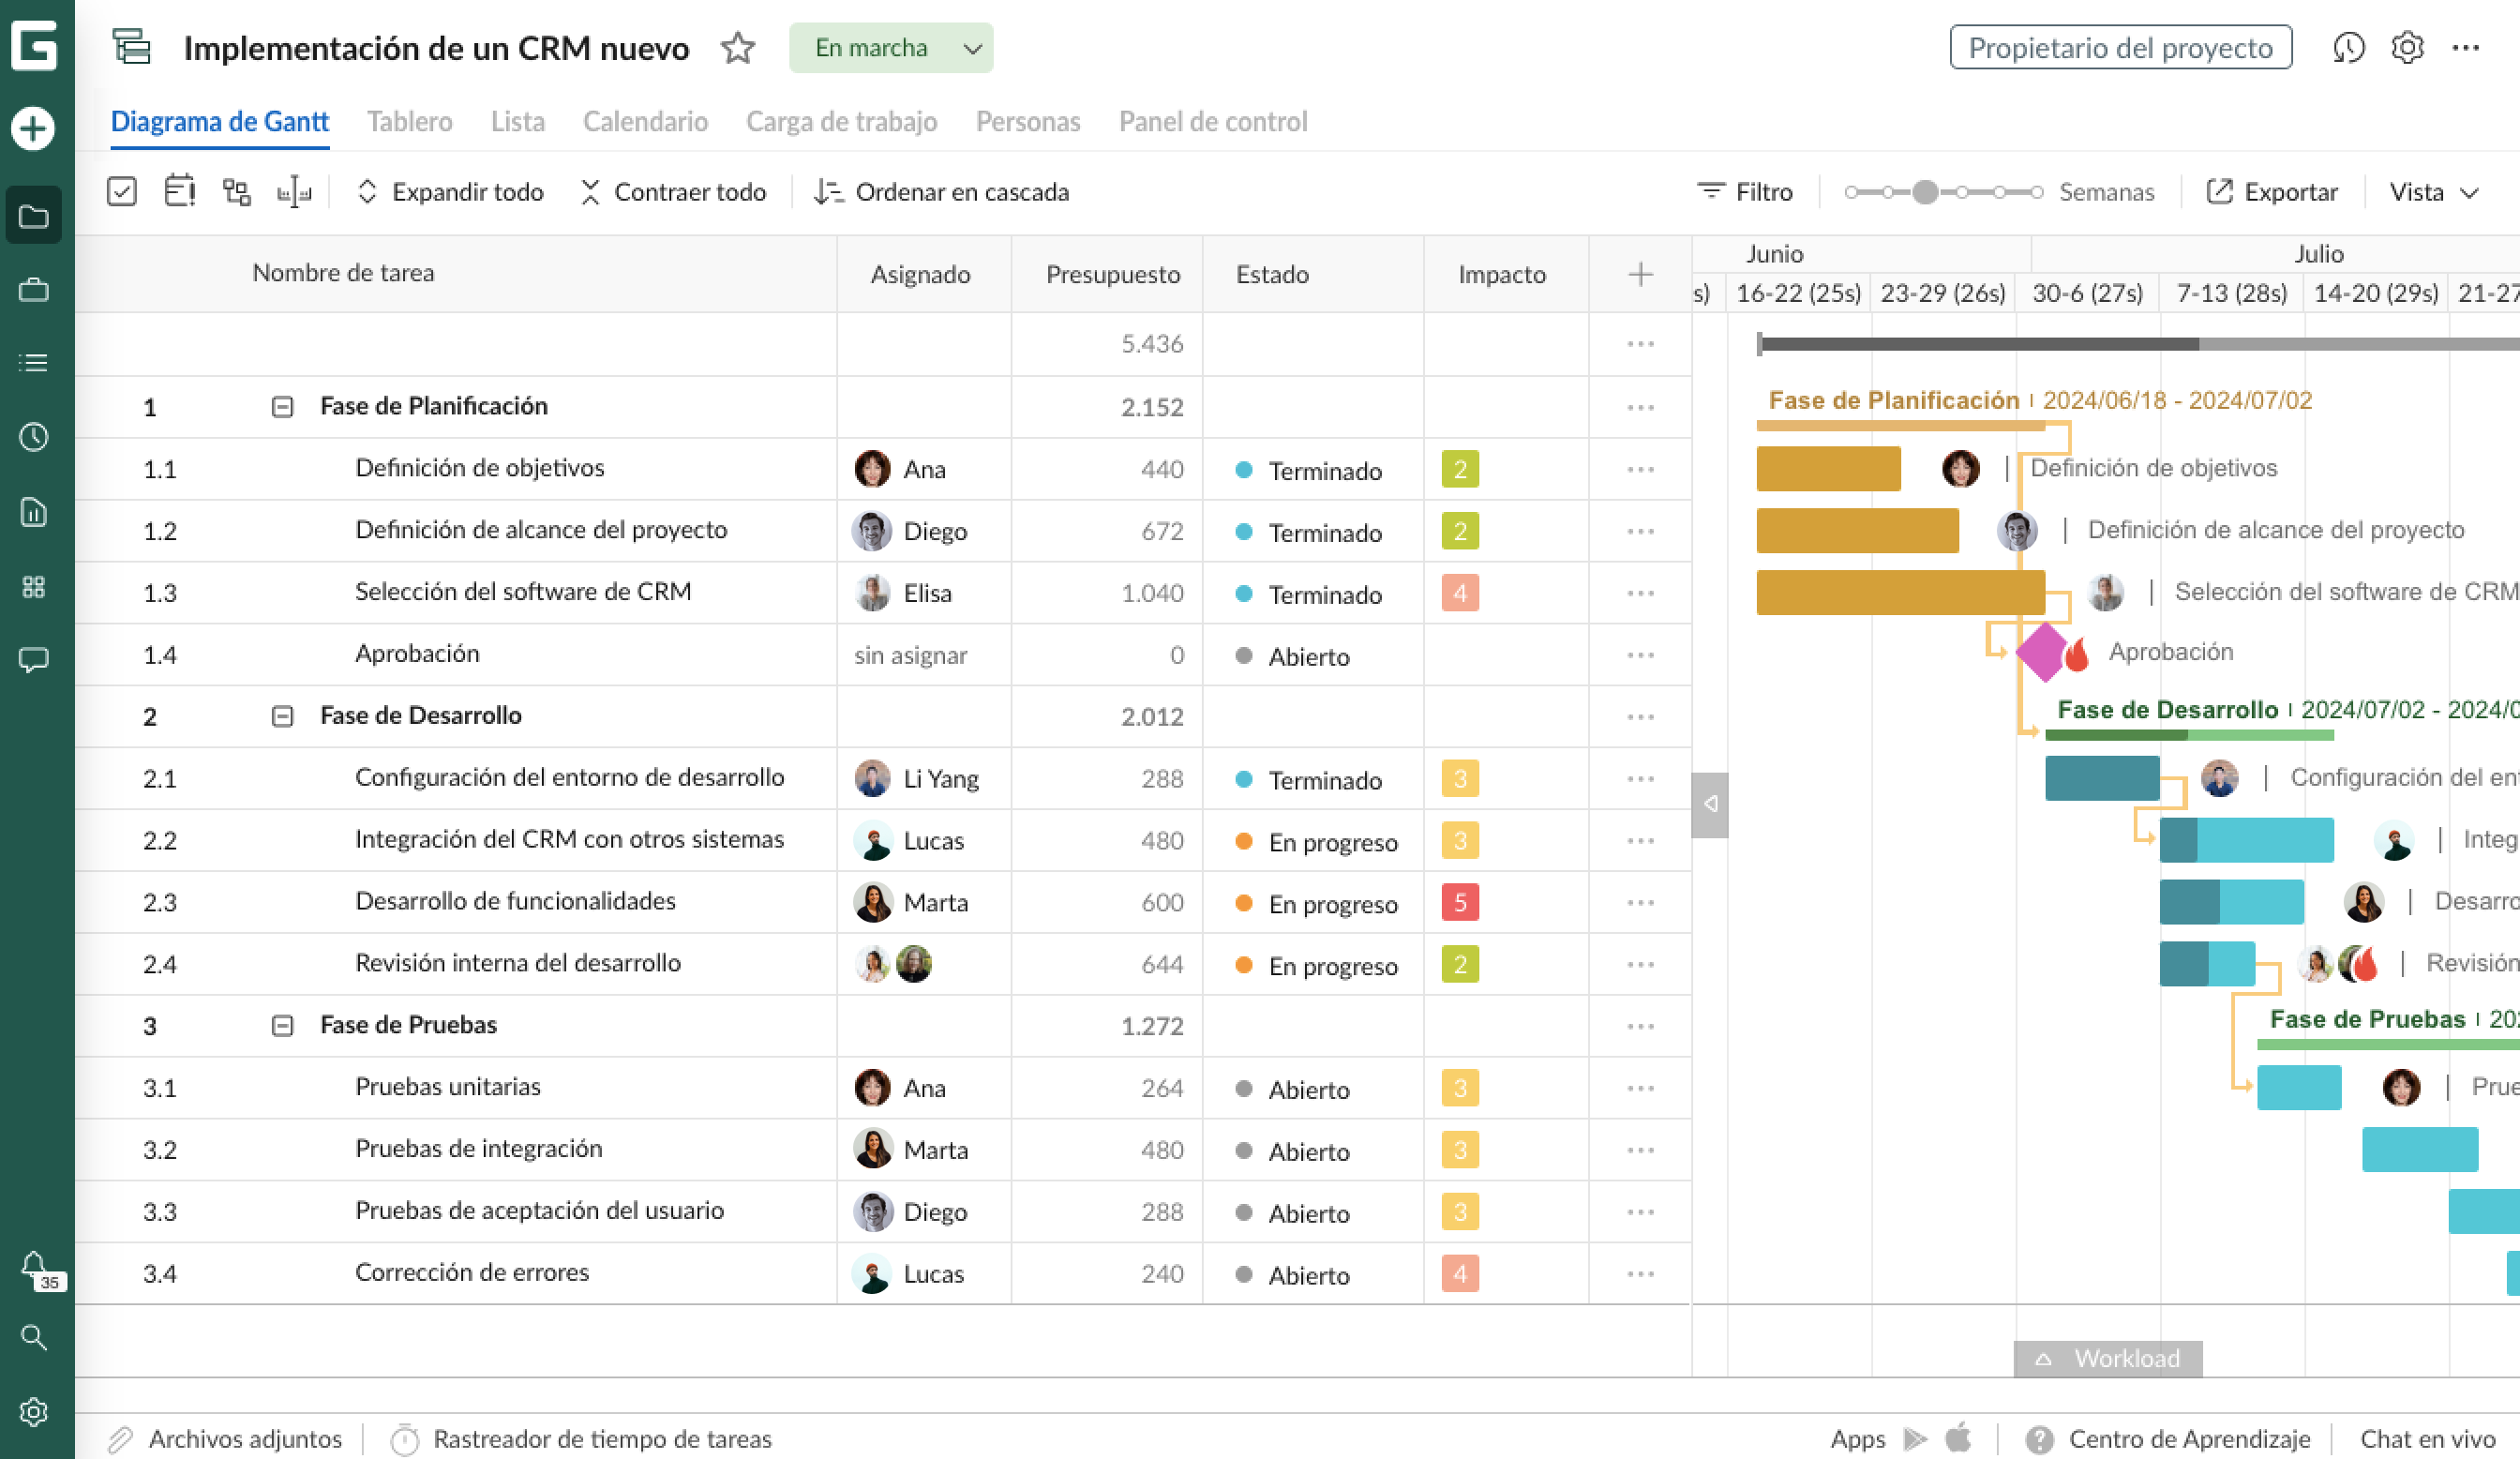Switch to the Panel de control tab

pos(1212,122)
